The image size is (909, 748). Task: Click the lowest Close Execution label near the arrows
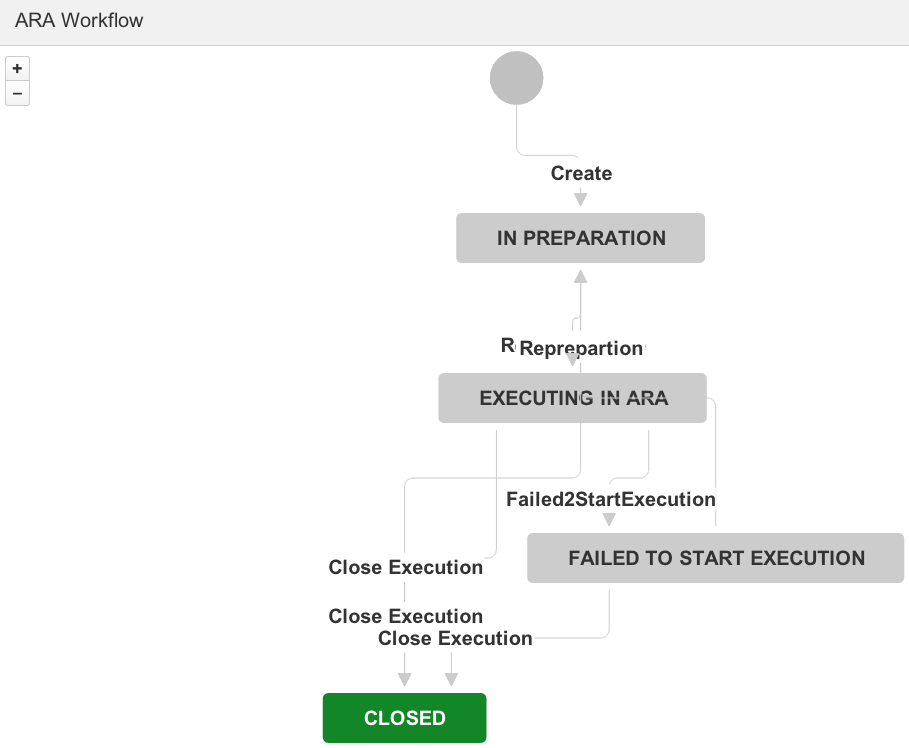pos(455,638)
